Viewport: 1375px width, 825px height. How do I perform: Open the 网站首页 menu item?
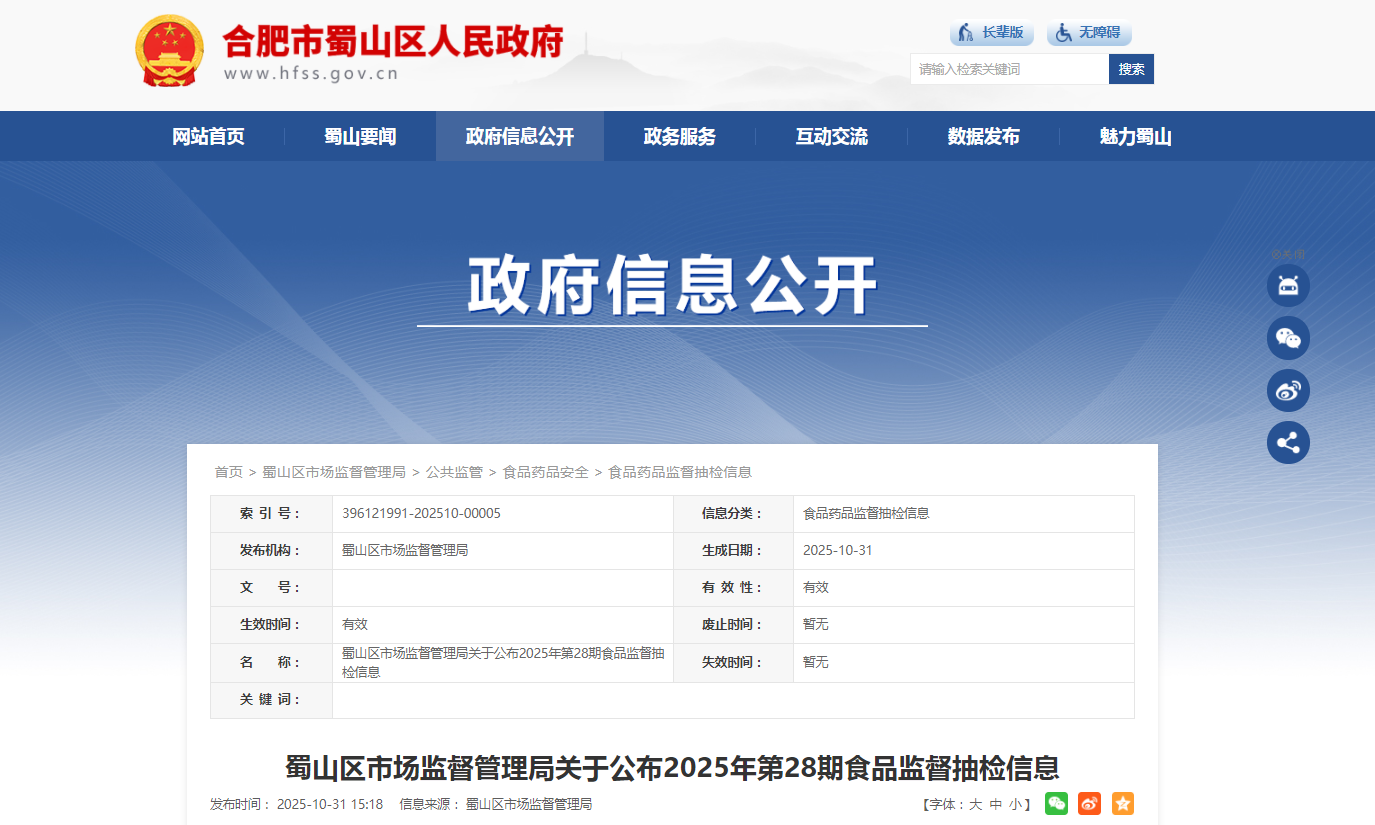[x=208, y=137]
